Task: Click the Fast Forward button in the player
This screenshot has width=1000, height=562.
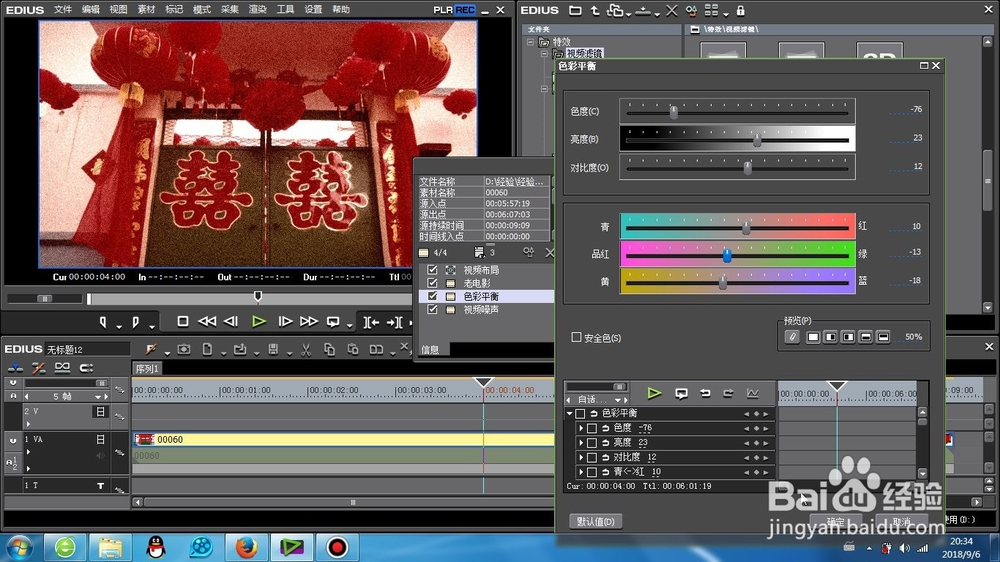Action: tap(309, 322)
